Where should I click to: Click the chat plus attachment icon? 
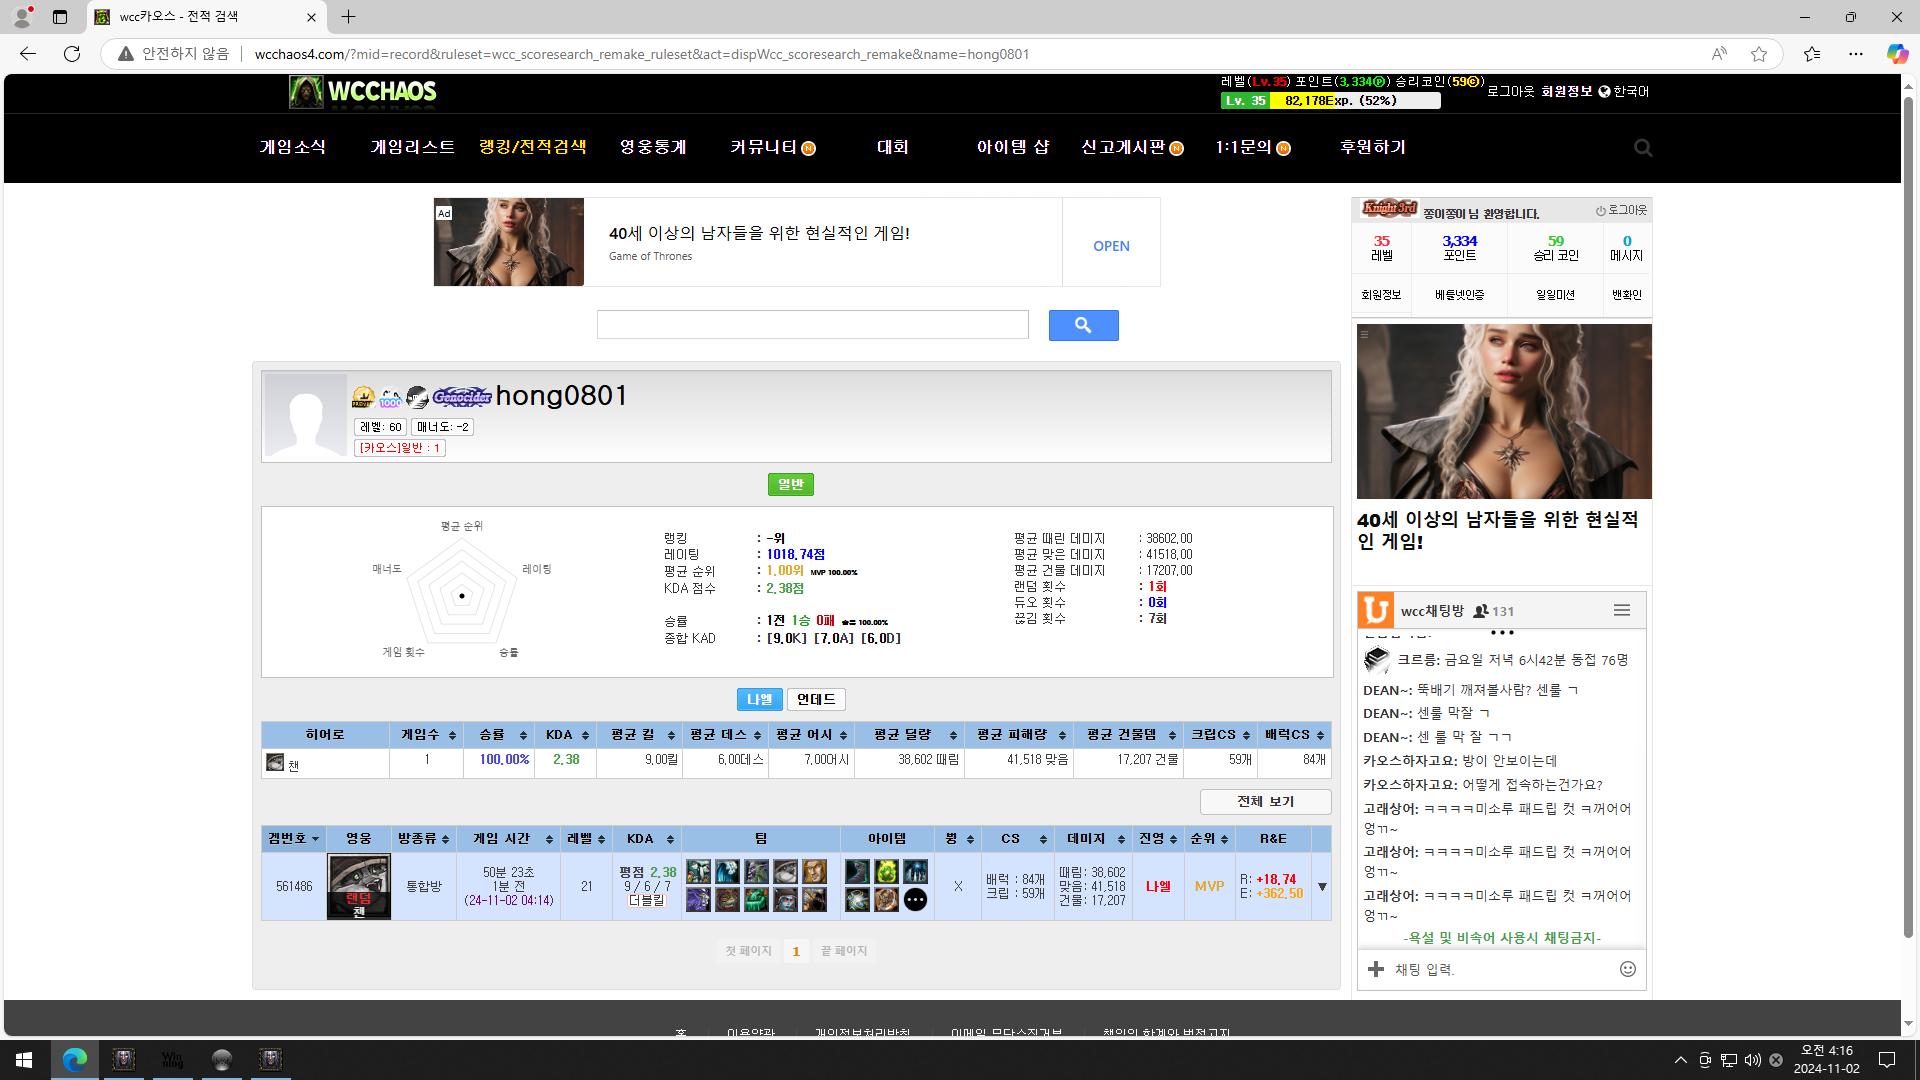[1376, 969]
